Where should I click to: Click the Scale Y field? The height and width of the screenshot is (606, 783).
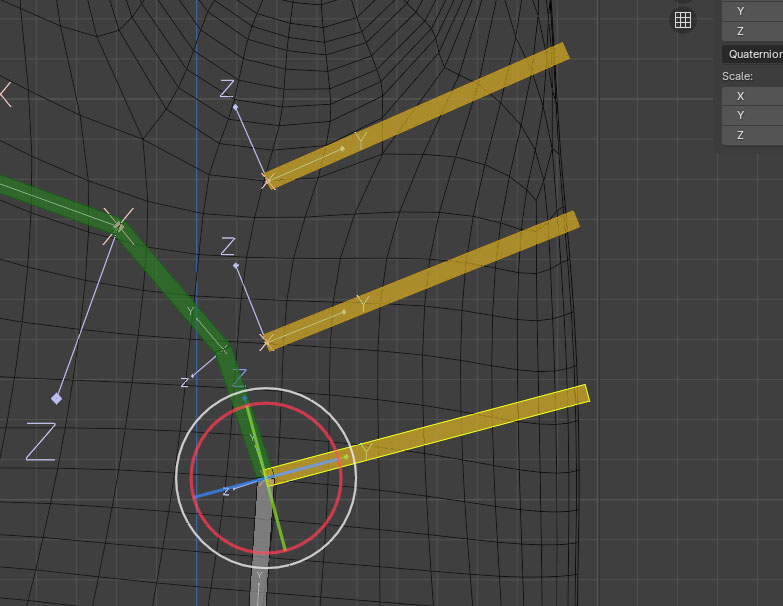[x=752, y=115]
